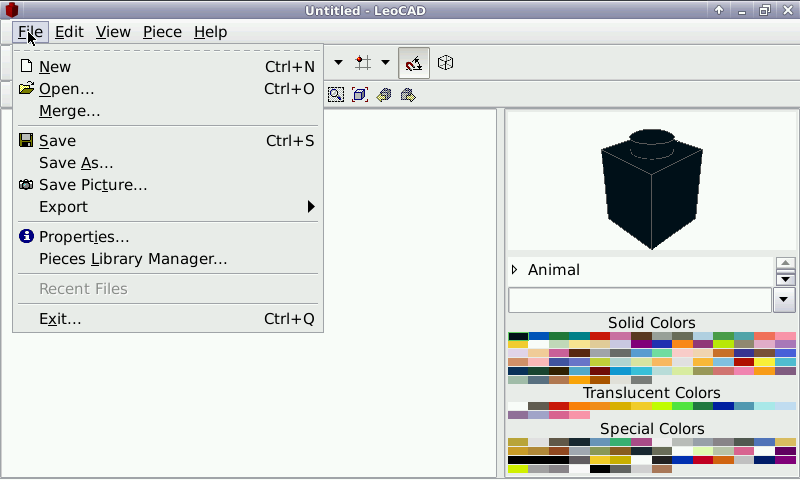The height and width of the screenshot is (480, 800).
Task: Select the Zoom Region magnifier tool
Action: pos(336,95)
